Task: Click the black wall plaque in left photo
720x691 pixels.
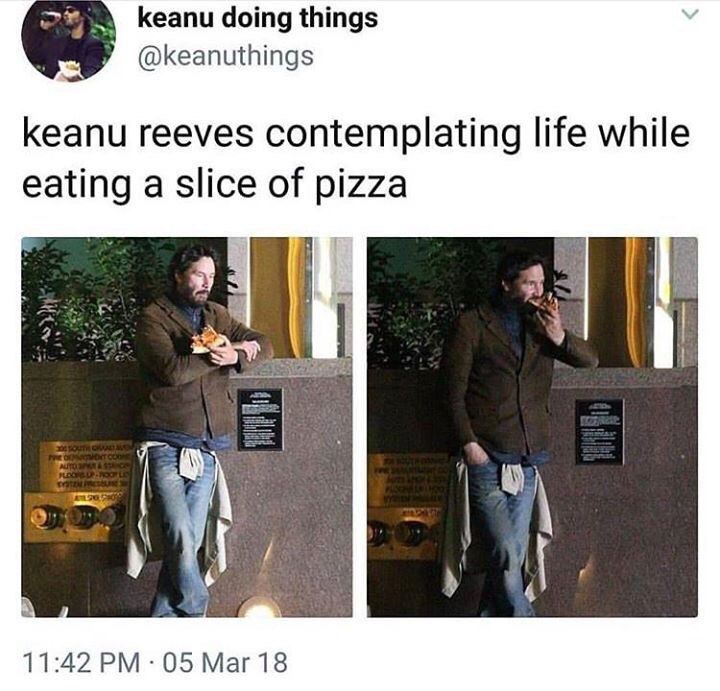Action: coord(260,419)
